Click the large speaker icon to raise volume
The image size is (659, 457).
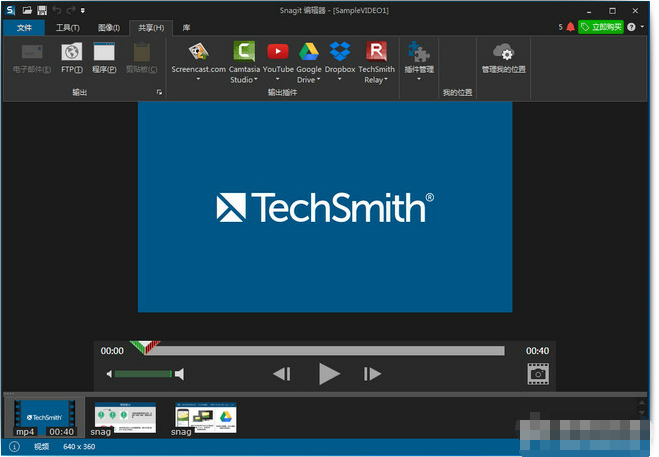click(179, 374)
